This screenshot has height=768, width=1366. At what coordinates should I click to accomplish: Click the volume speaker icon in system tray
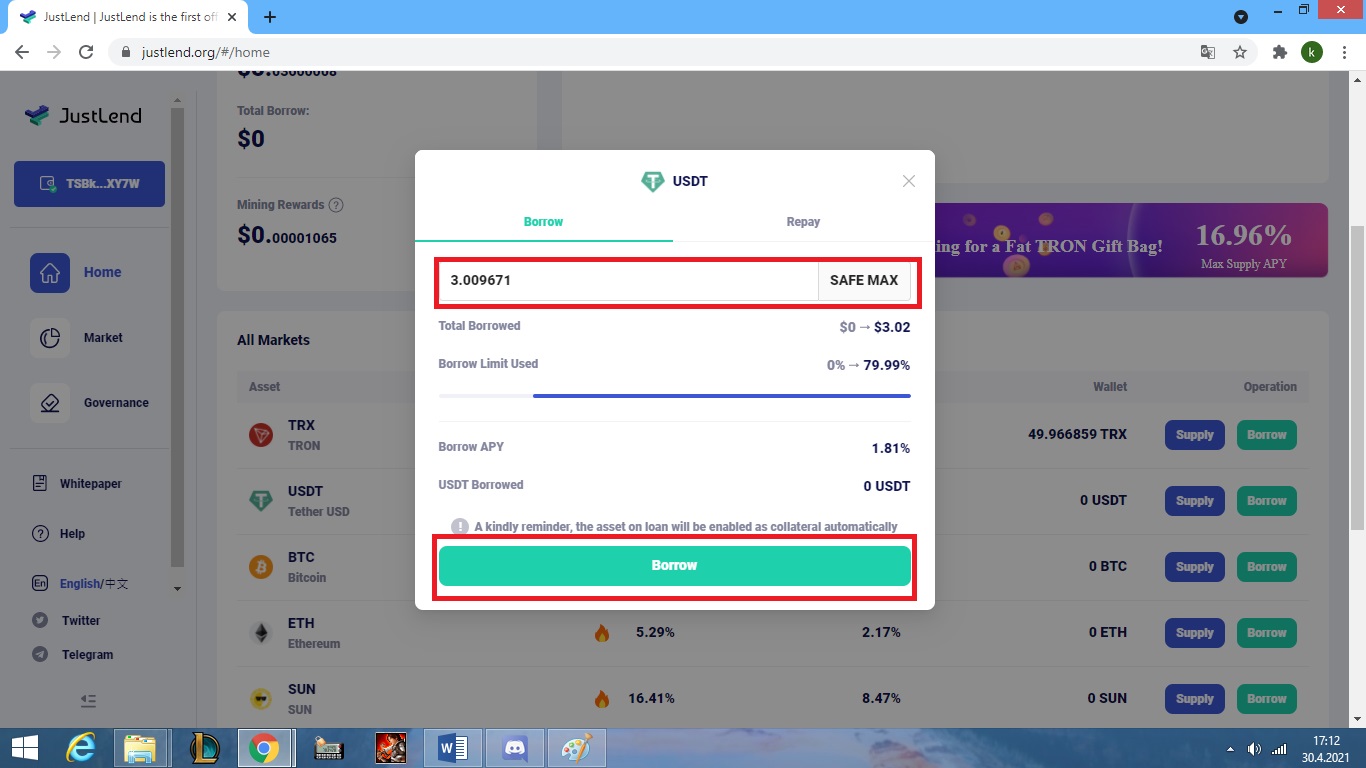[x=1255, y=749]
